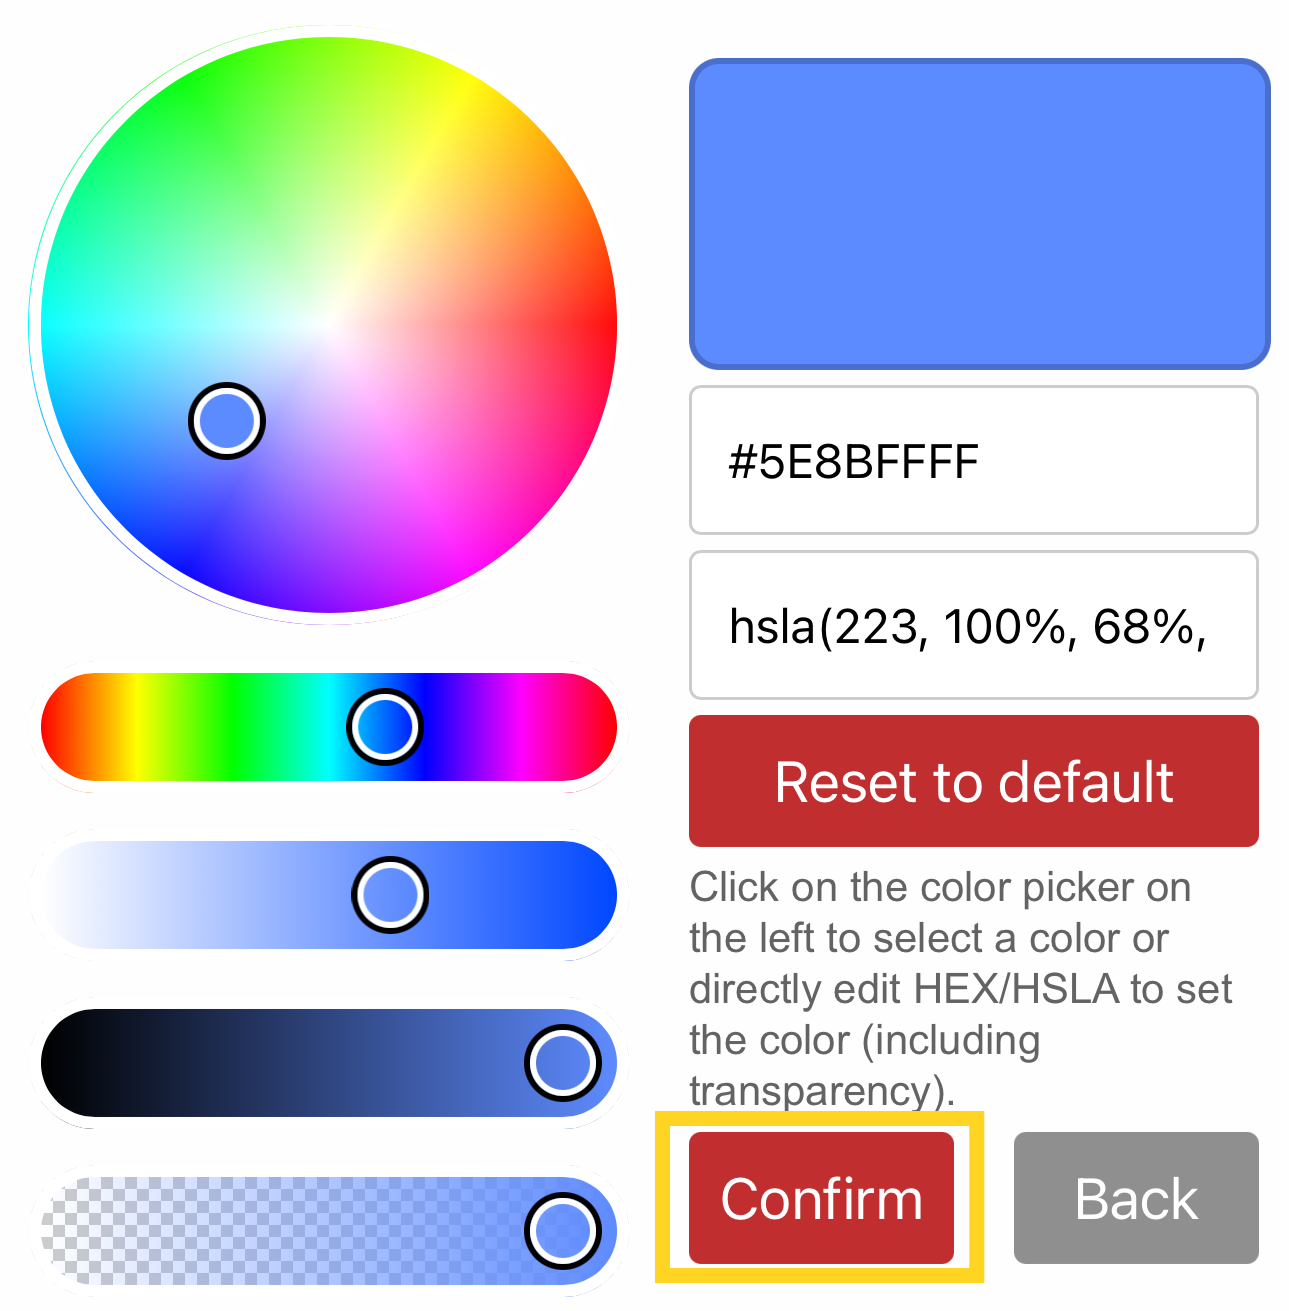
Task: Click the transparent end of alpha slider
Action: (x=62, y=1231)
